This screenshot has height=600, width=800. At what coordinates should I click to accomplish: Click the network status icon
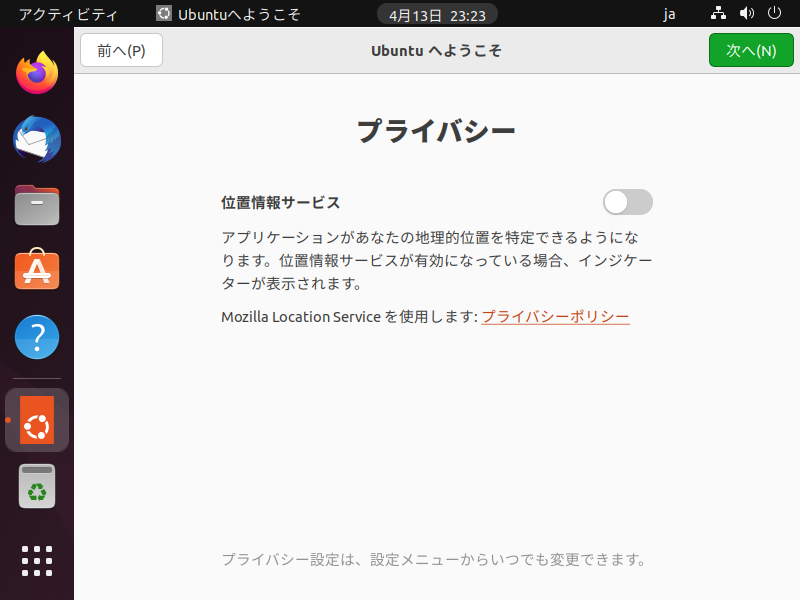(x=718, y=13)
